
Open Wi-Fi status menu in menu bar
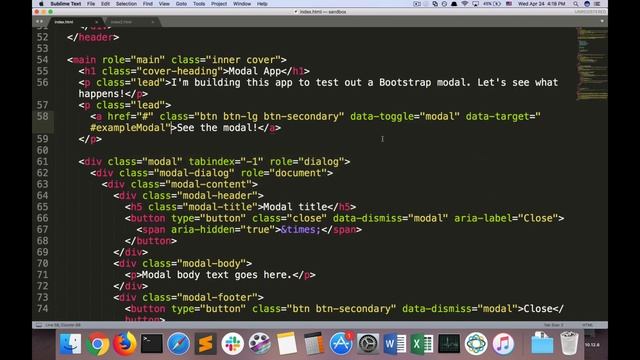click(464, 4)
